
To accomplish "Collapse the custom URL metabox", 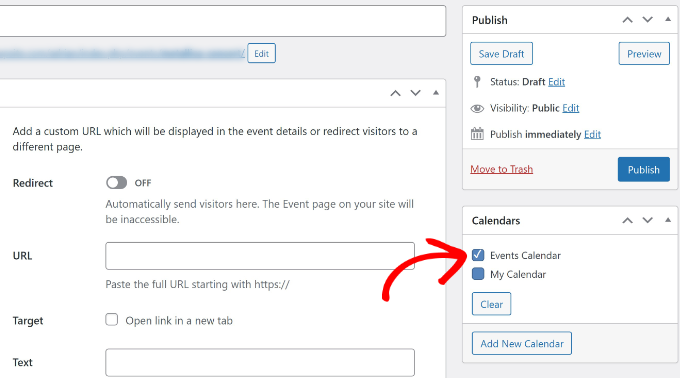I will [436, 93].
